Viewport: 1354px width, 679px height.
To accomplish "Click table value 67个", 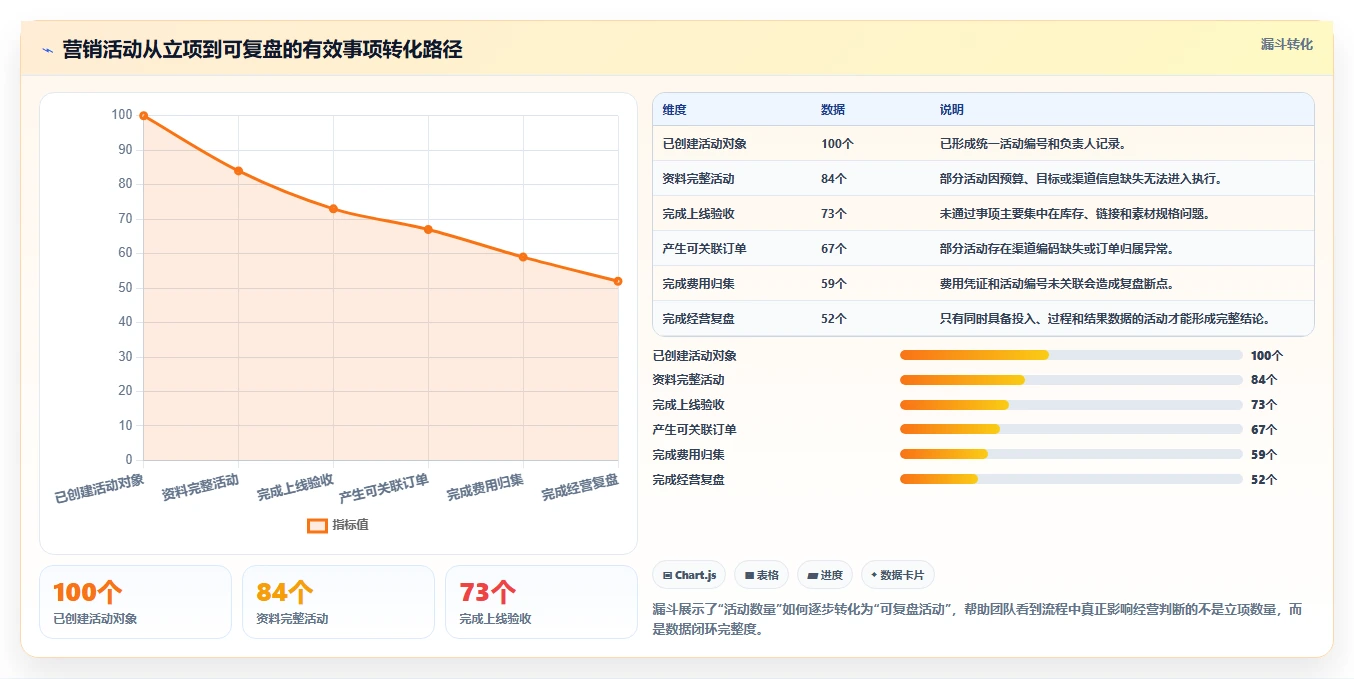I will point(834,249).
